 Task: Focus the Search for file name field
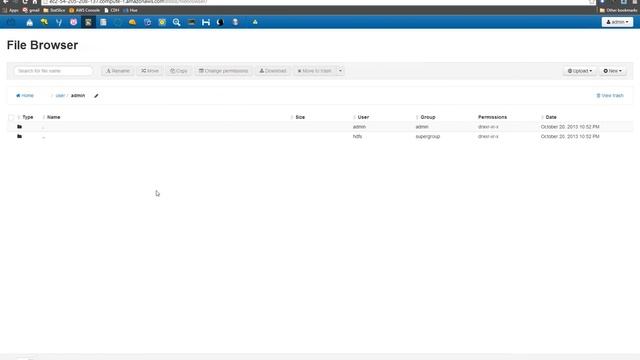(x=53, y=71)
